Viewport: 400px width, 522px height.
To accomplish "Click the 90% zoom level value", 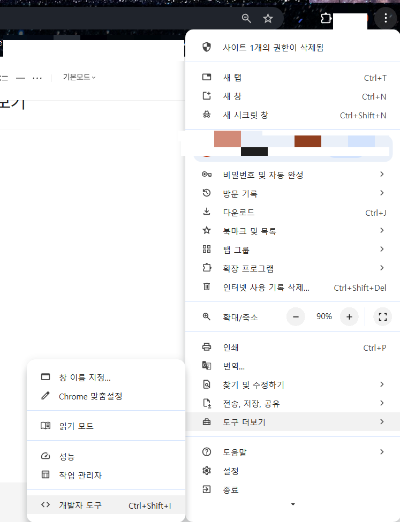I will [x=324, y=316].
